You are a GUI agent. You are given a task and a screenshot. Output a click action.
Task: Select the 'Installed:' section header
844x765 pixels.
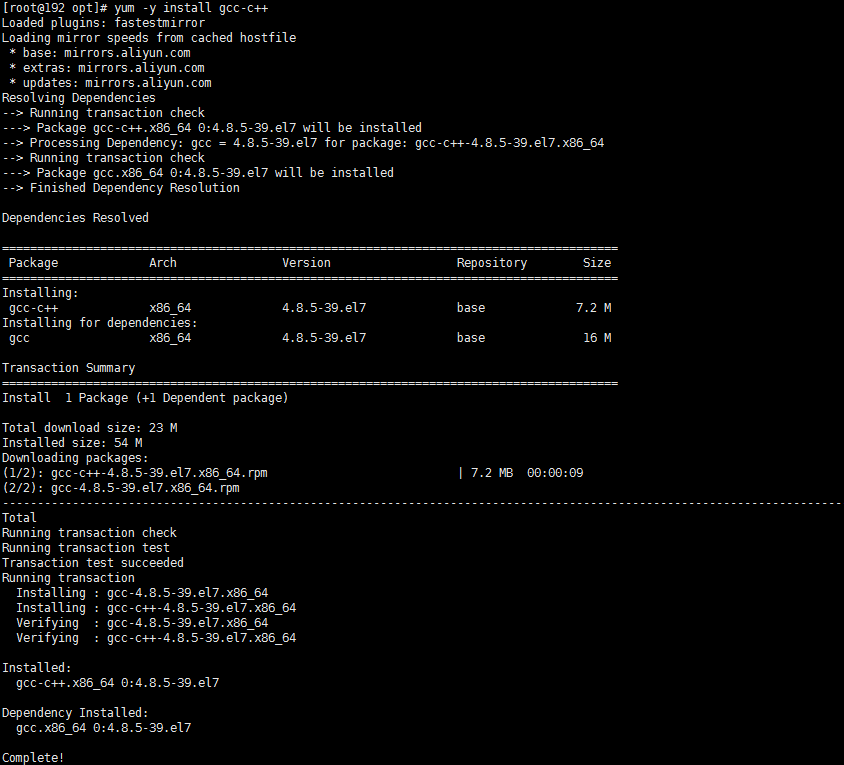[36, 667]
